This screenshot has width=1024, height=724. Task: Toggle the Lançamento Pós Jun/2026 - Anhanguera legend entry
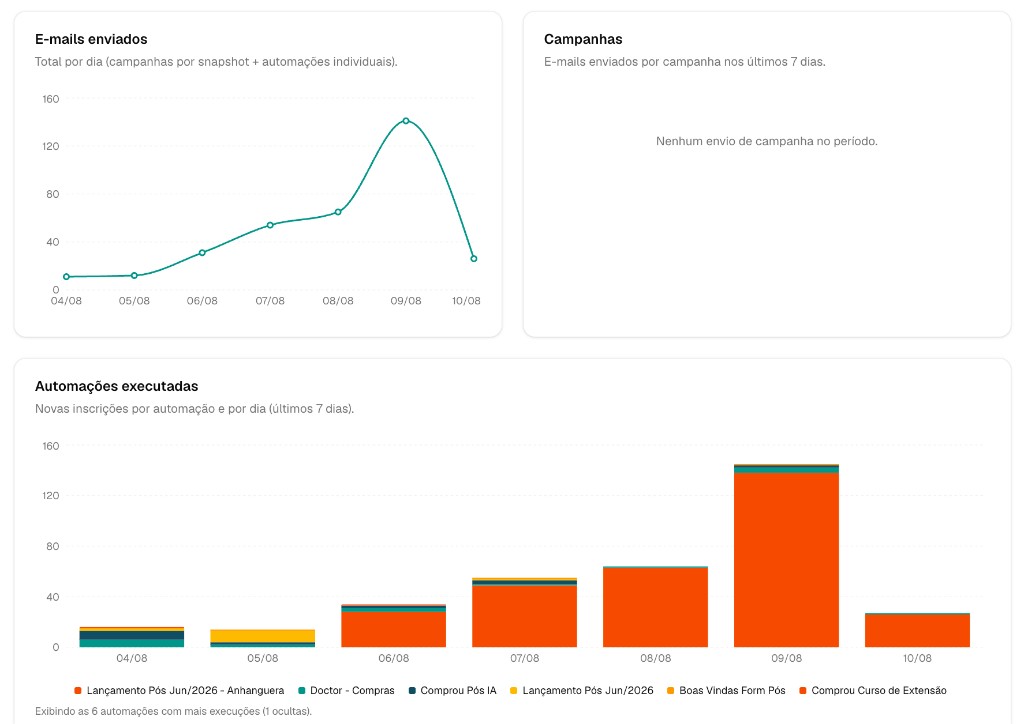pos(180,690)
